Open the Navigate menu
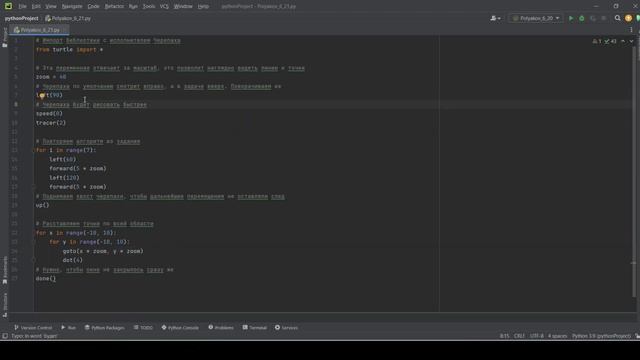The width and height of the screenshot is (640, 360). [x=72, y=6]
